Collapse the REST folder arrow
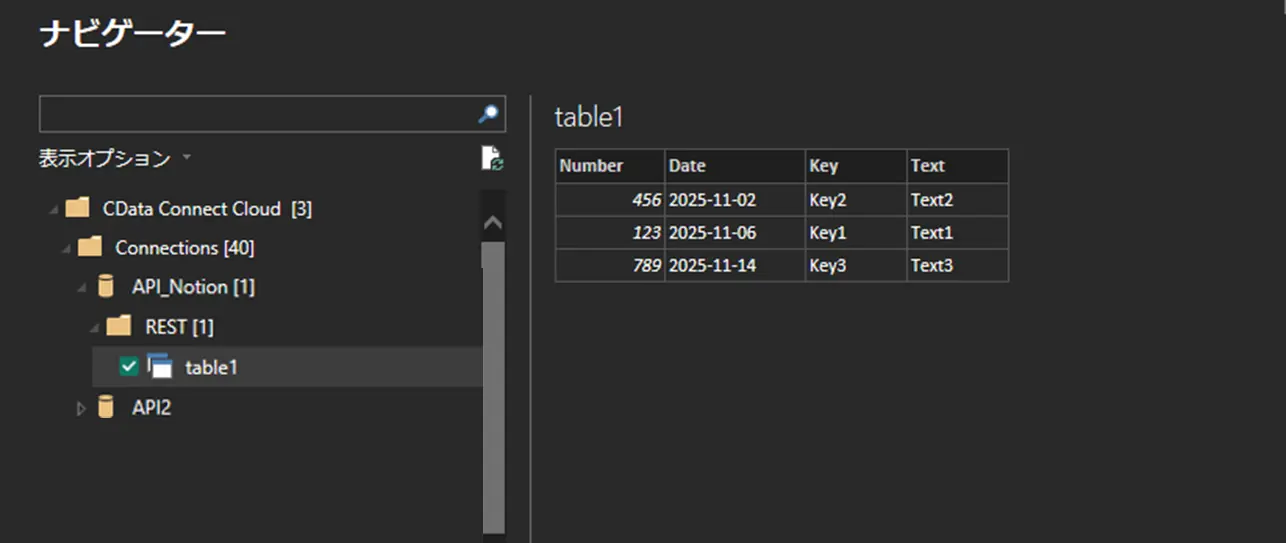Image resolution: width=1286 pixels, height=543 pixels. click(x=95, y=328)
